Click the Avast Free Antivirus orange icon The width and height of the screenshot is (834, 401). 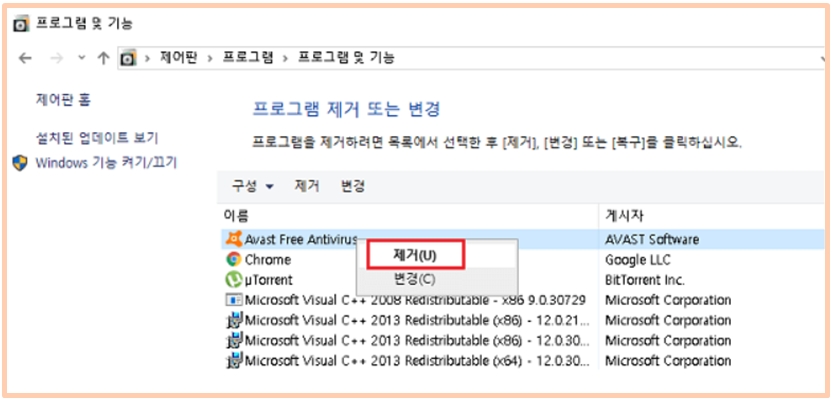pos(233,239)
